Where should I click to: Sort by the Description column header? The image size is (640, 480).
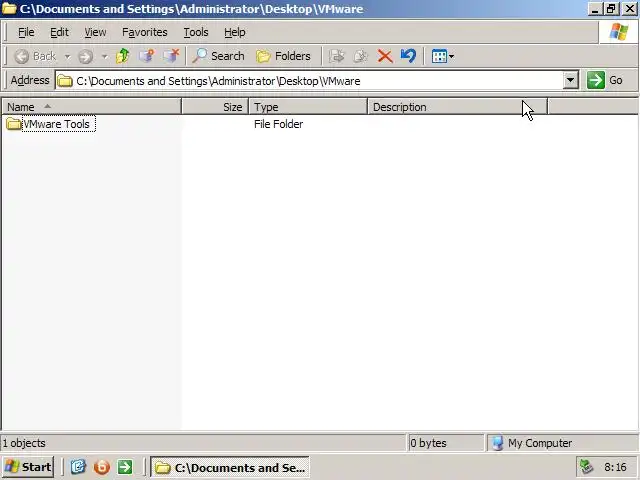(x=458, y=107)
